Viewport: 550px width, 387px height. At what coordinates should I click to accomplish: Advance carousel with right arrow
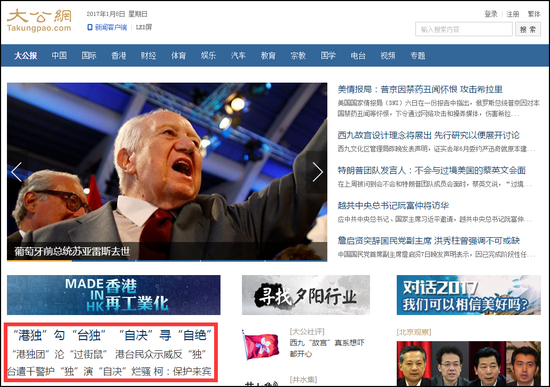pyautogui.click(x=317, y=172)
